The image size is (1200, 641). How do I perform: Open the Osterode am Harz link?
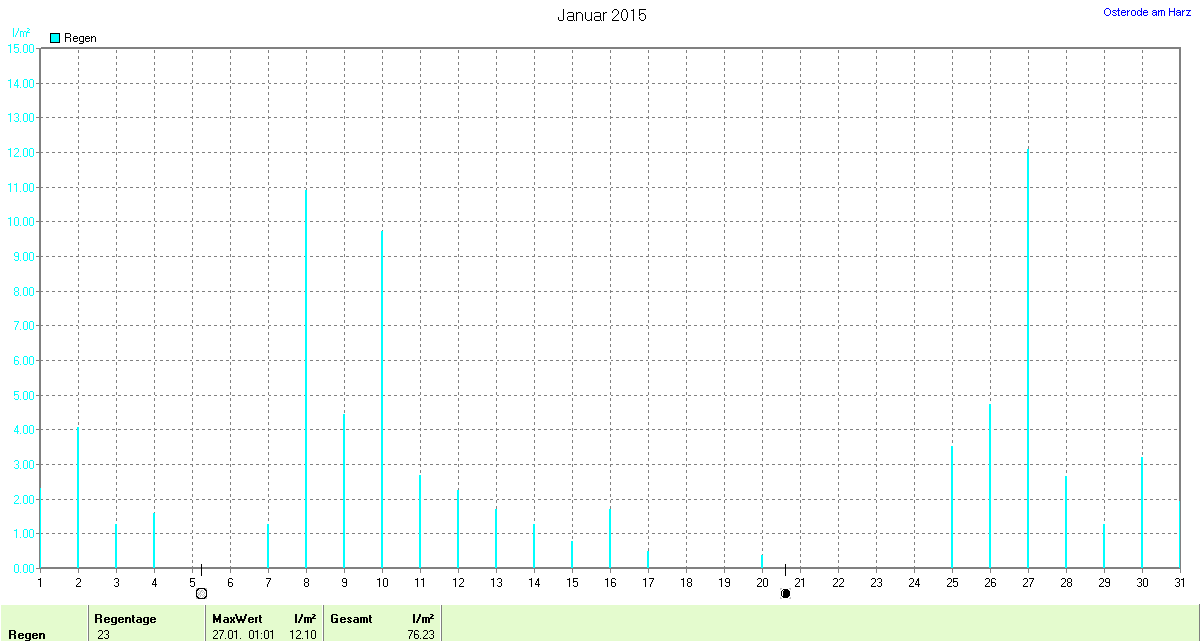pos(1146,12)
